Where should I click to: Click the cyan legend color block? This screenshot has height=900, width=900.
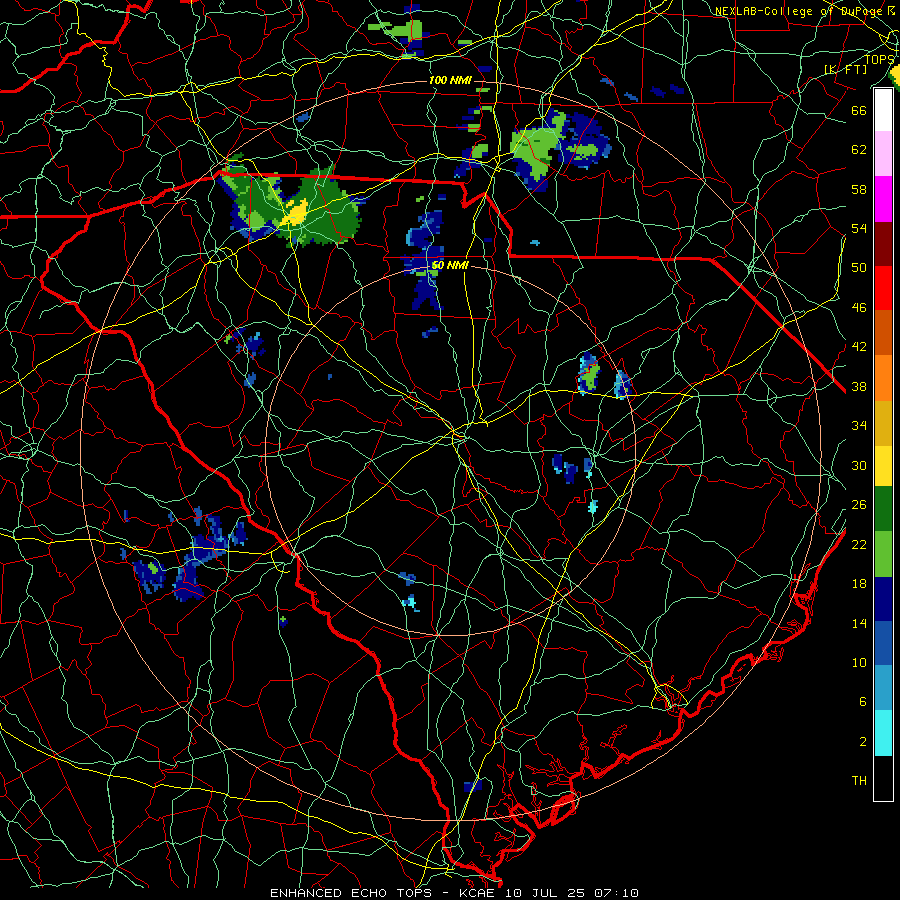(883, 733)
